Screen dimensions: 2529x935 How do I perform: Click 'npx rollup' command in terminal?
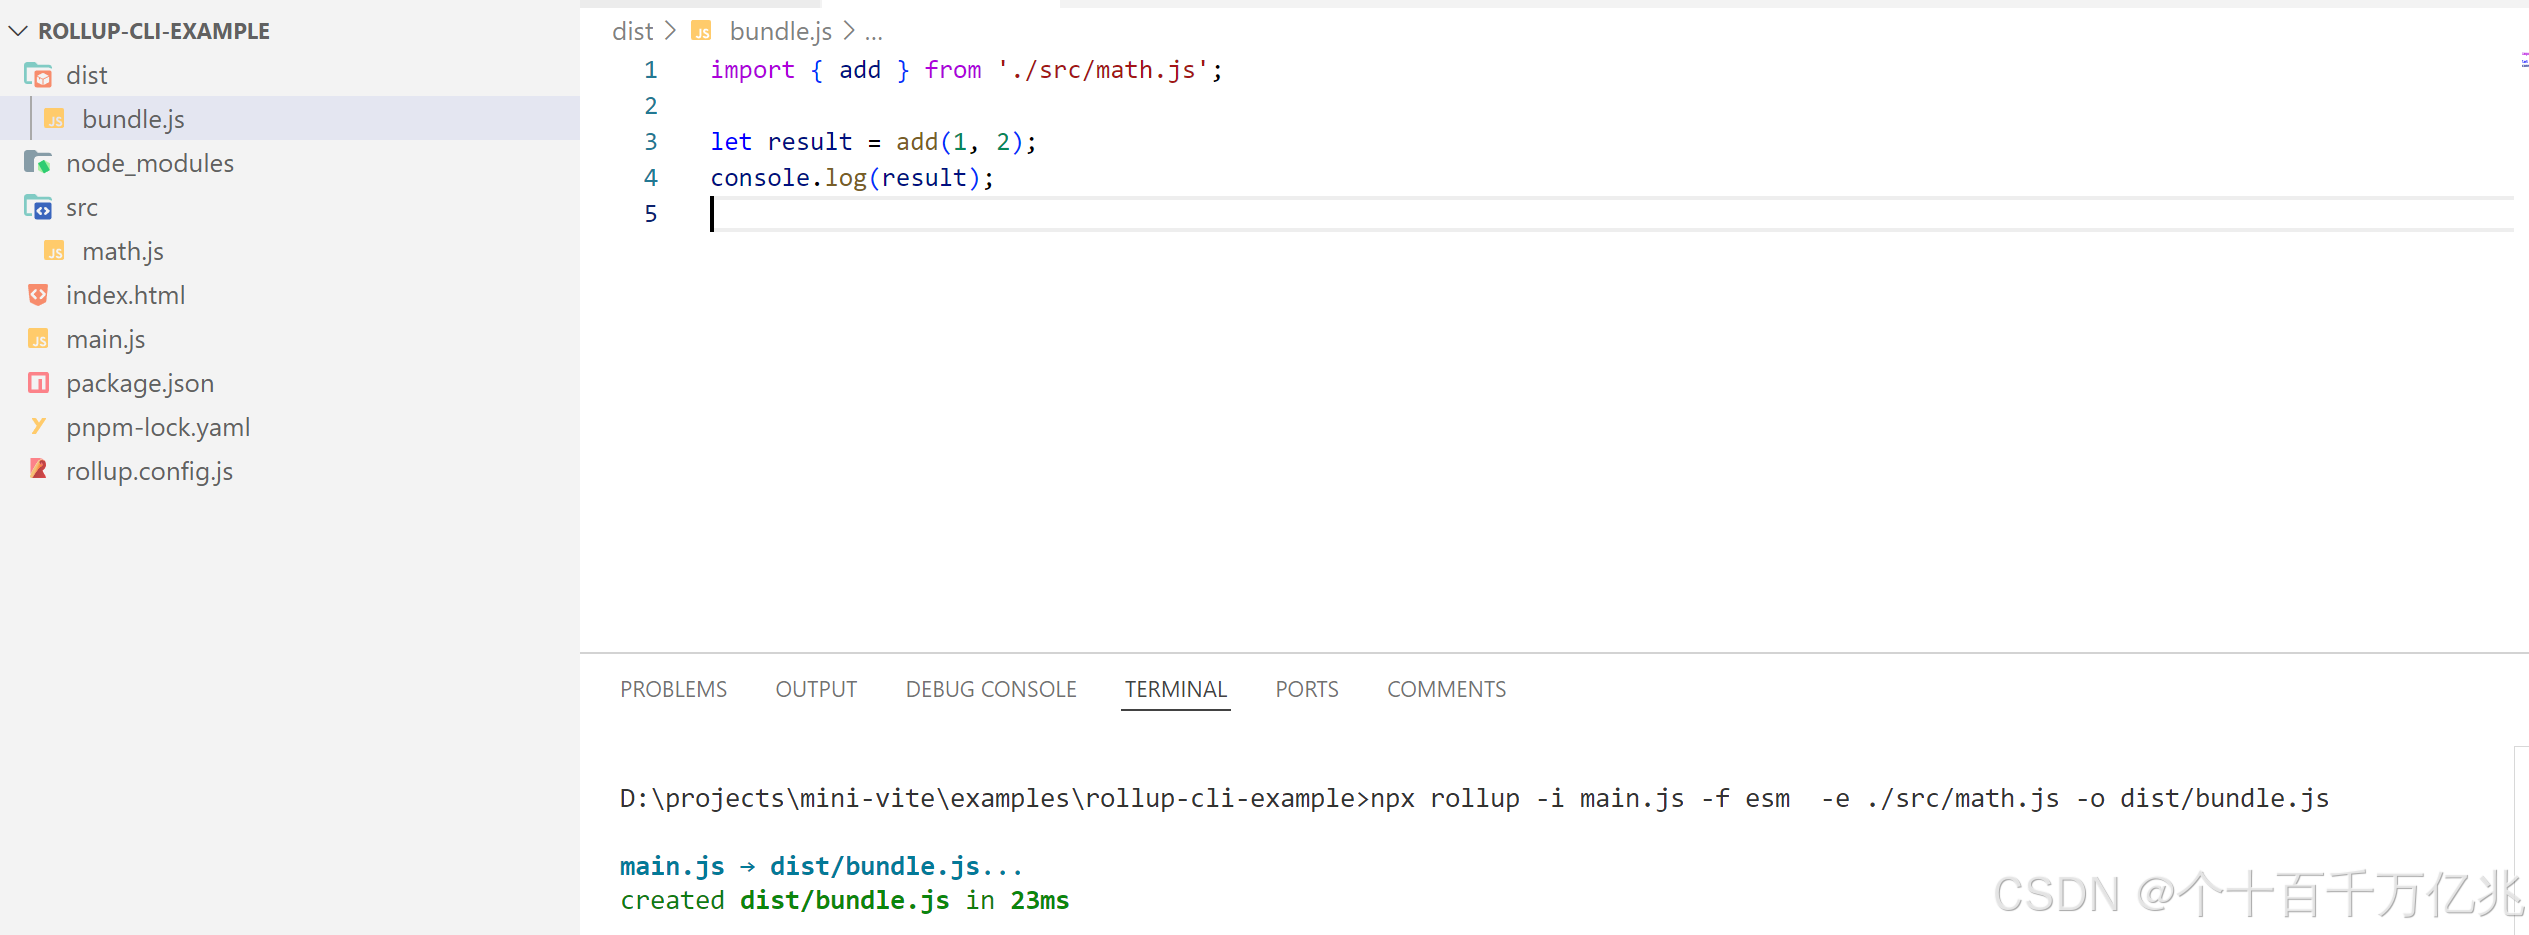pyautogui.click(x=1444, y=798)
